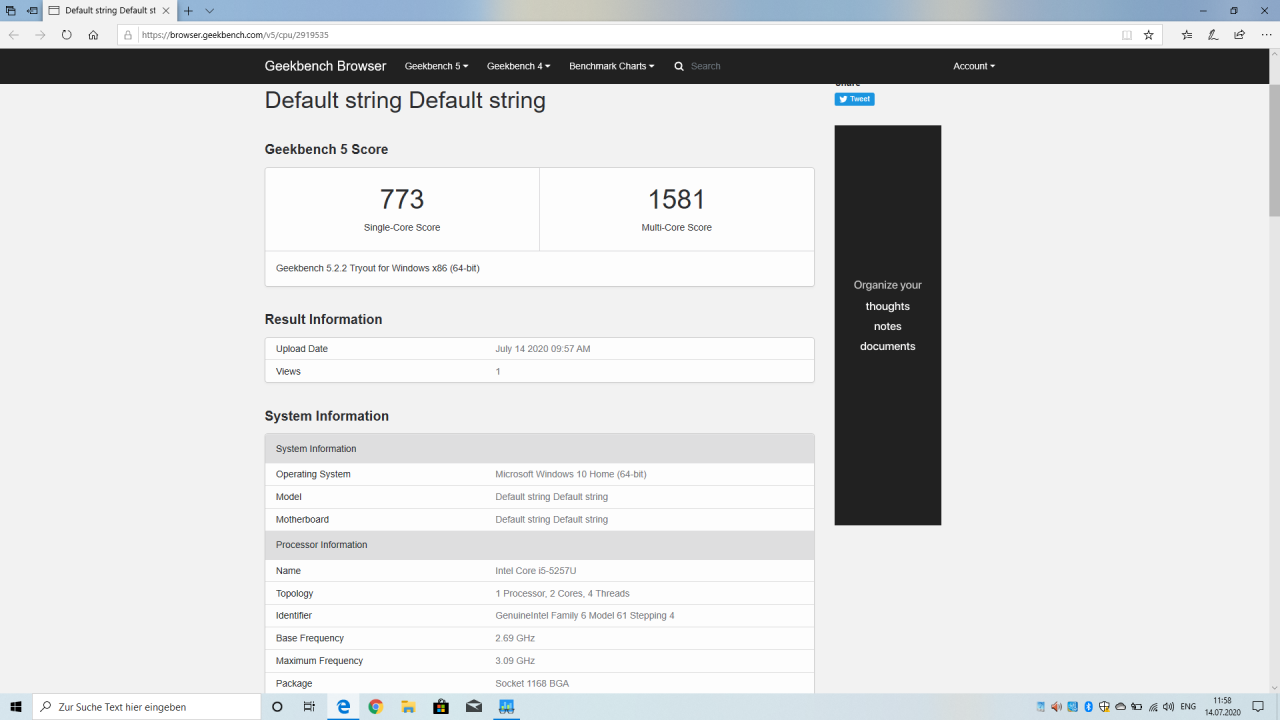
Task: Open a new tab with the plus
Action: (x=188, y=10)
